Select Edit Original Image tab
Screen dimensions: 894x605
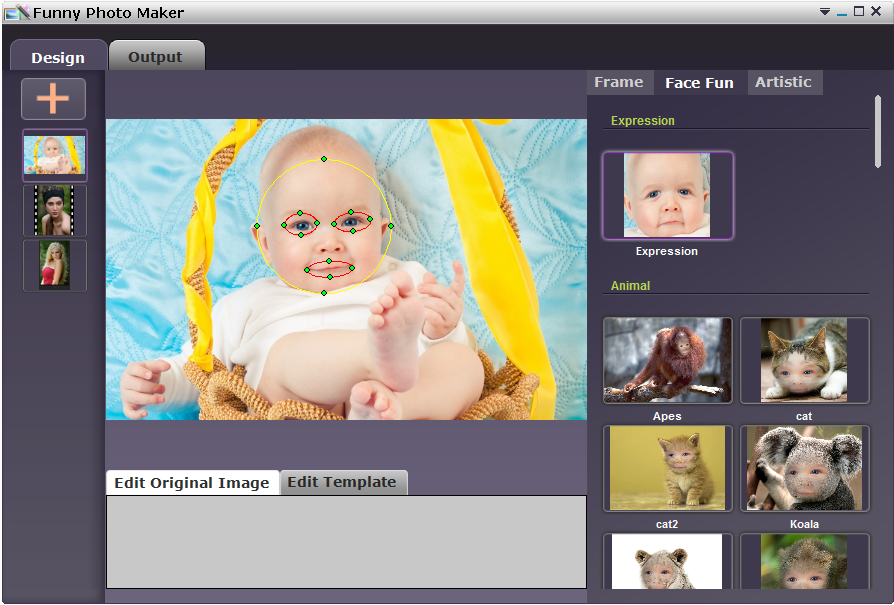(x=192, y=482)
